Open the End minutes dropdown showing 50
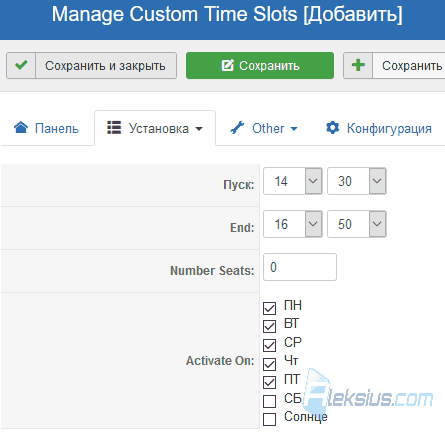Screen dimensions: 445x442 click(357, 224)
